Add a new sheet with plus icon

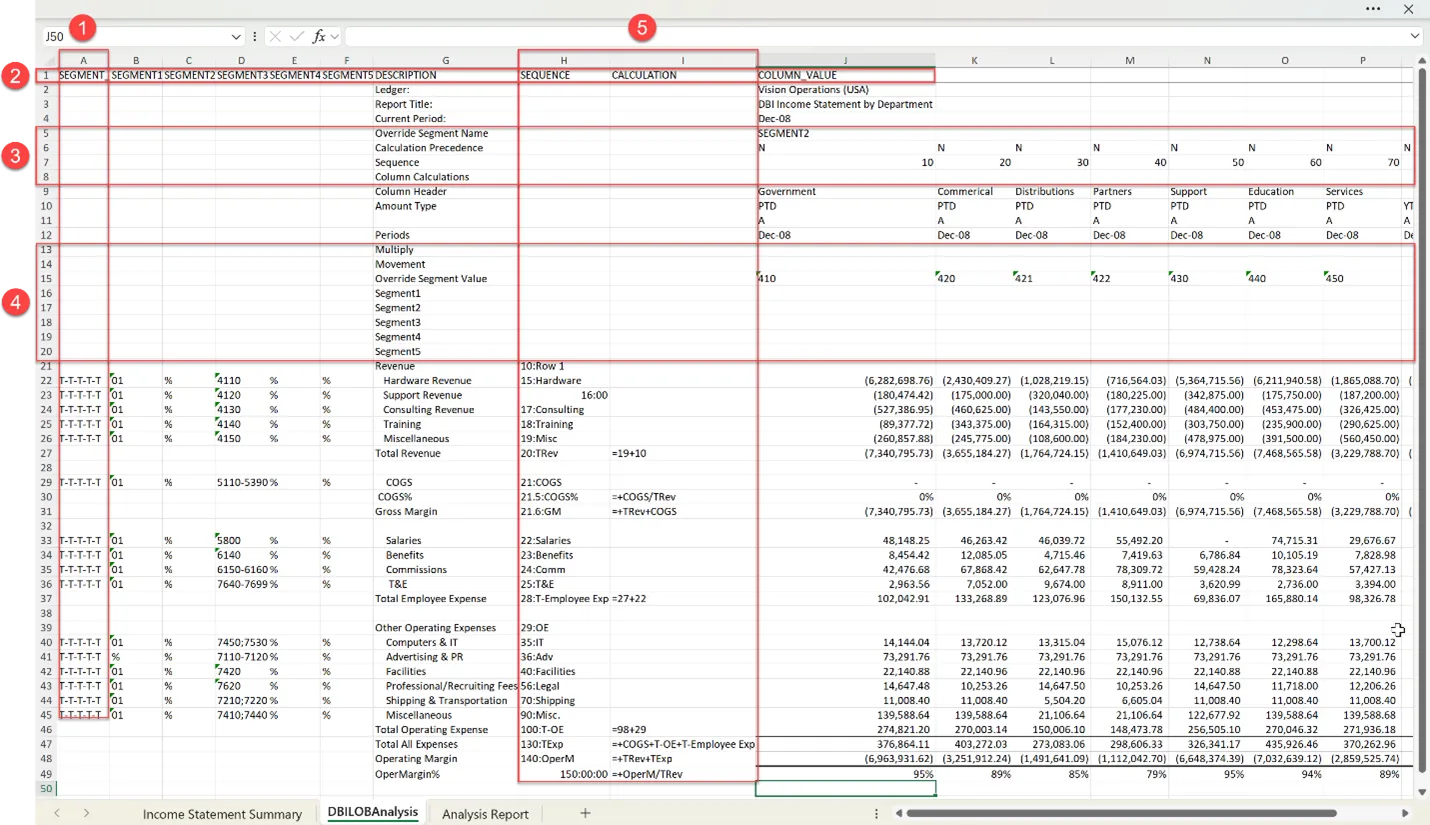point(585,813)
